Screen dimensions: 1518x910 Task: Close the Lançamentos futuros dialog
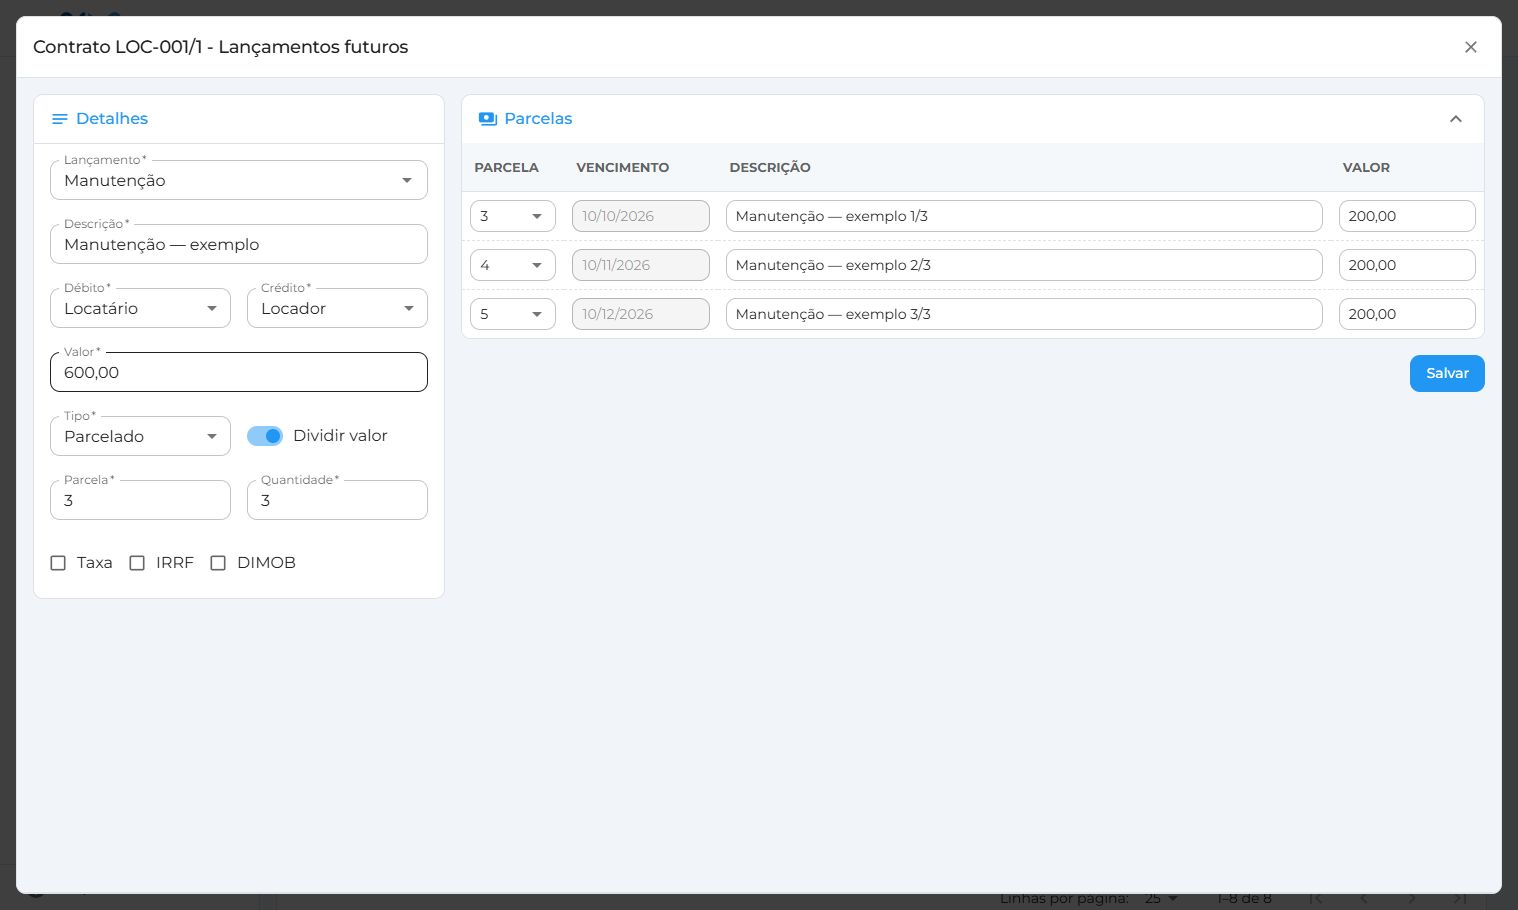point(1470,47)
